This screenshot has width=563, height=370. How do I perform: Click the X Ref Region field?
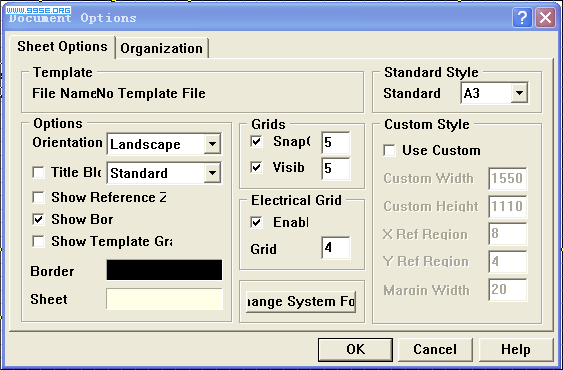[x=508, y=234]
